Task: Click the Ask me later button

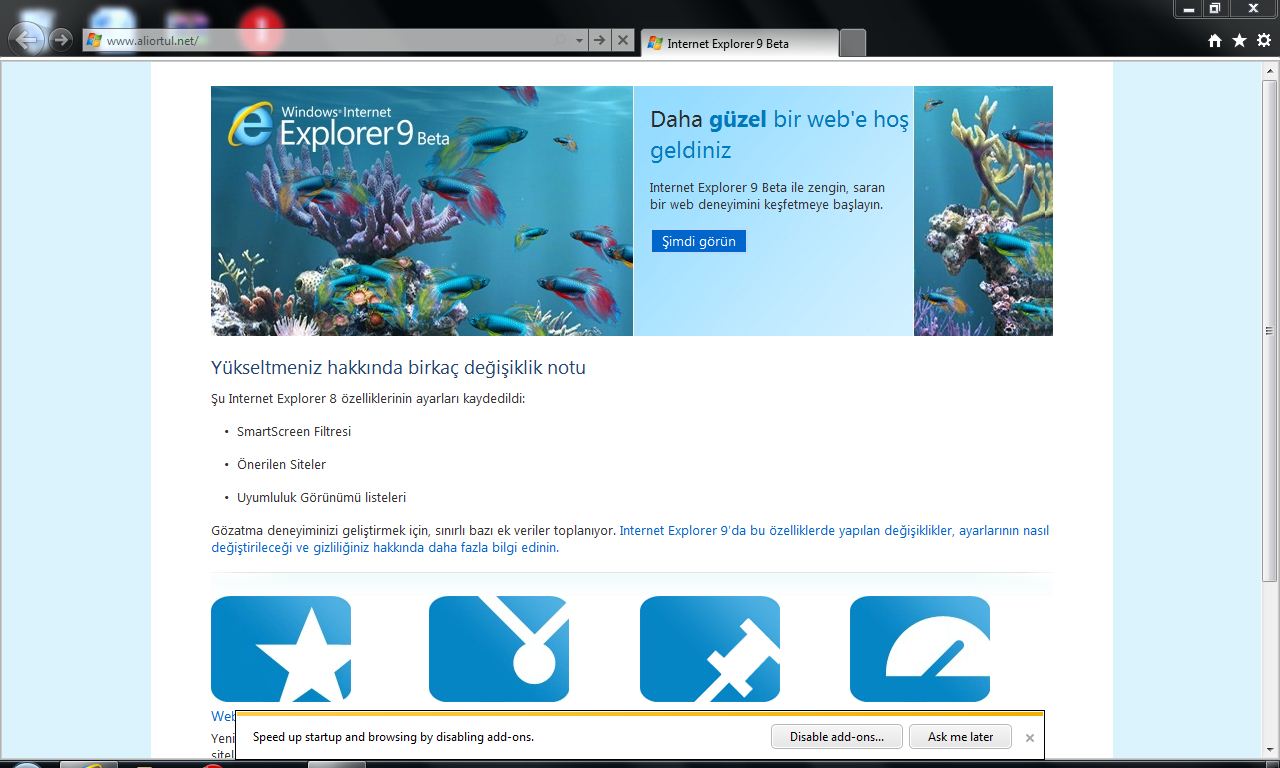Action: pos(959,737)
